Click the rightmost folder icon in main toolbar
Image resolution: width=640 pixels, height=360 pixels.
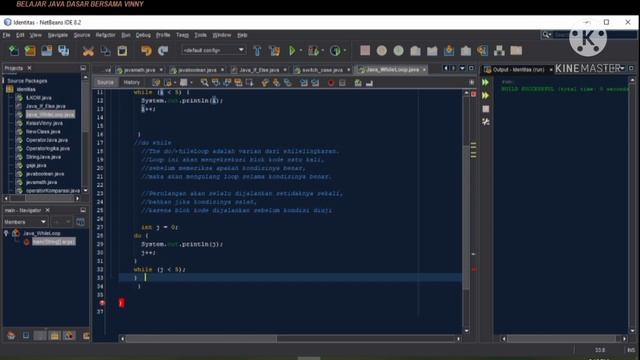[x=516, y=50]
